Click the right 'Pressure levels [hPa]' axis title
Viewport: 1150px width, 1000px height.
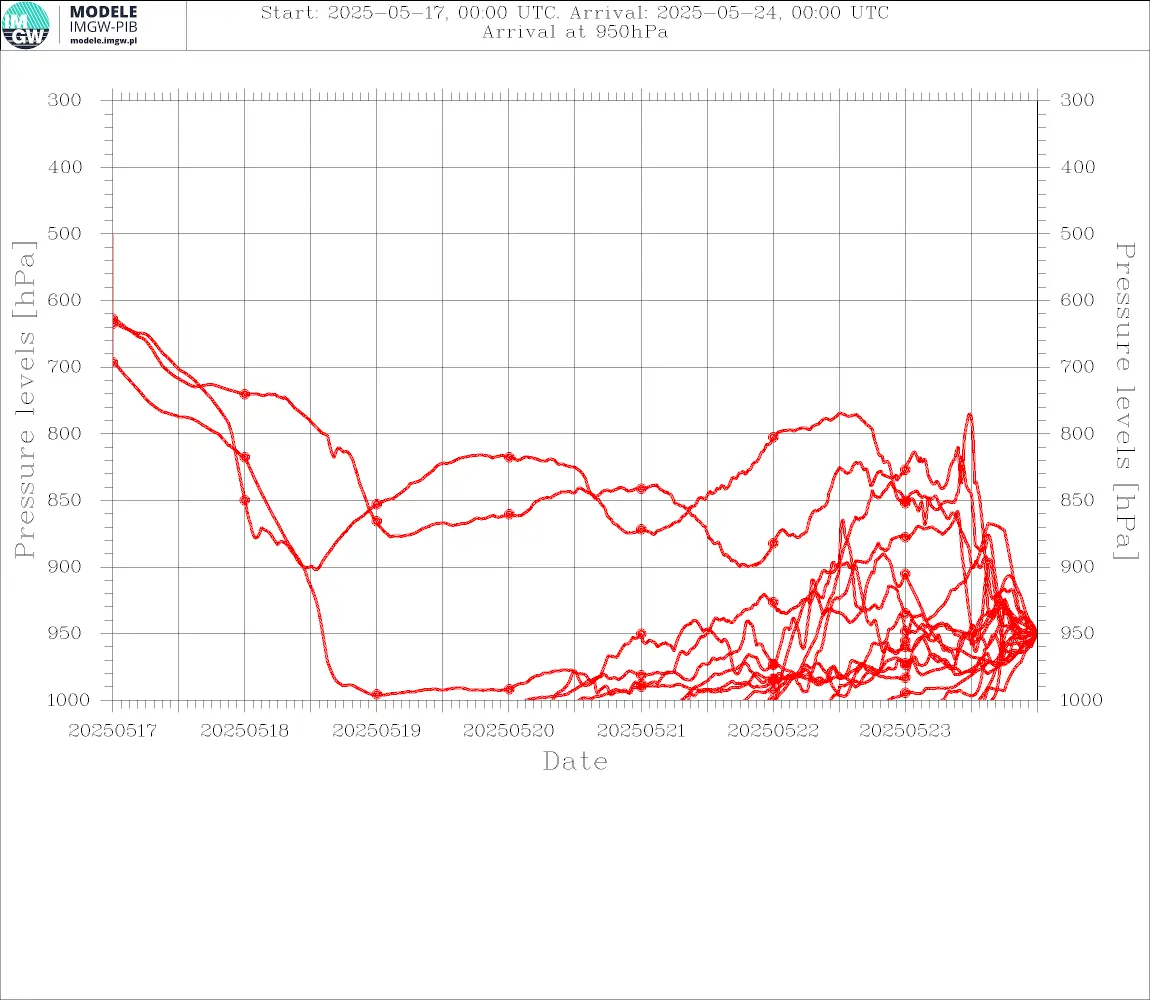[1125, 401]
